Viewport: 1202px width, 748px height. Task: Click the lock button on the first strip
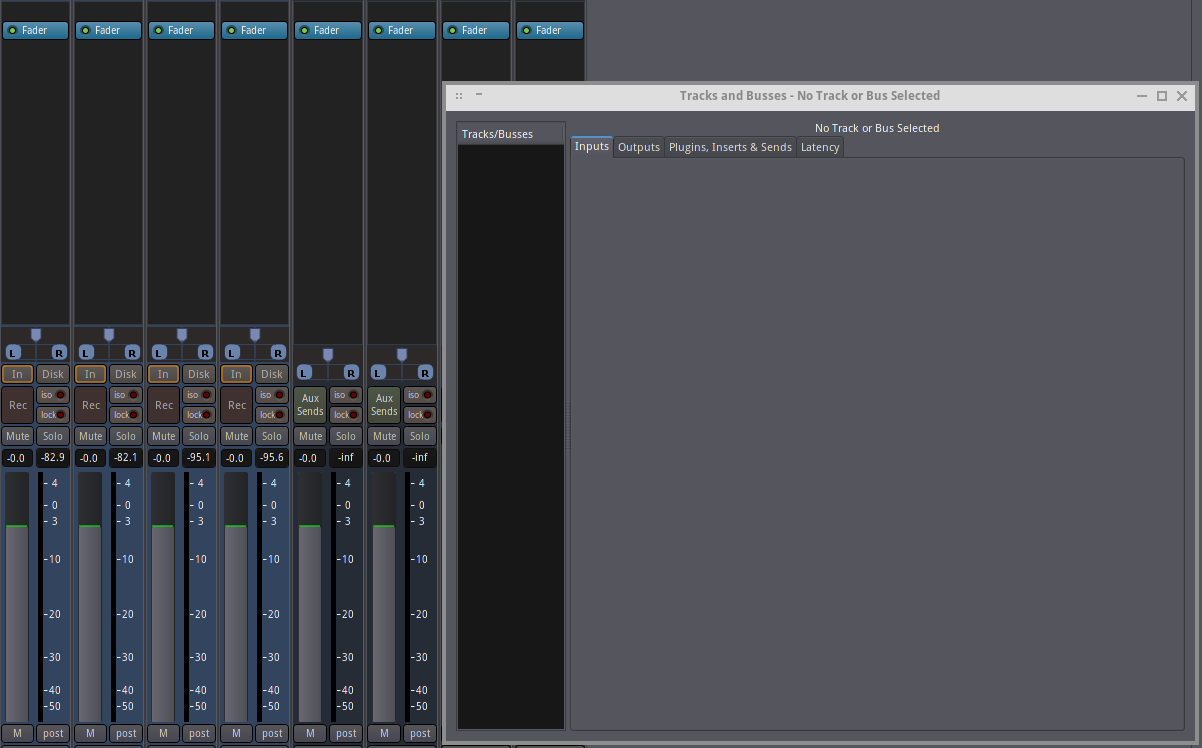pos(53,415)
